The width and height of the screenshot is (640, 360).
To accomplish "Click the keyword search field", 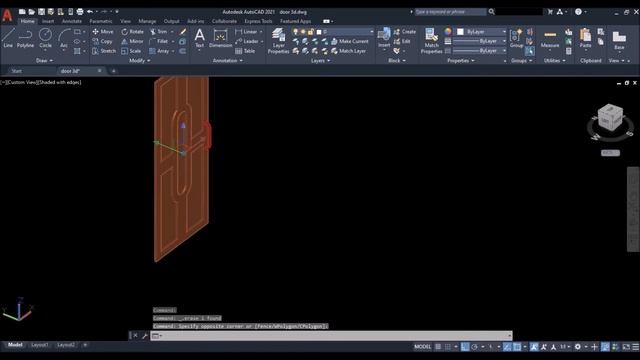I will [450, 12].
